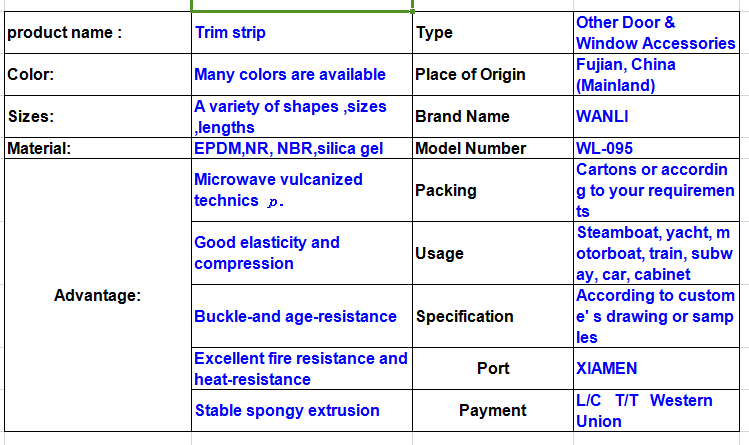Select the 'XIAMEN' port cell
The height and width of the screenshot is (445, 749).
click(656, 369)
